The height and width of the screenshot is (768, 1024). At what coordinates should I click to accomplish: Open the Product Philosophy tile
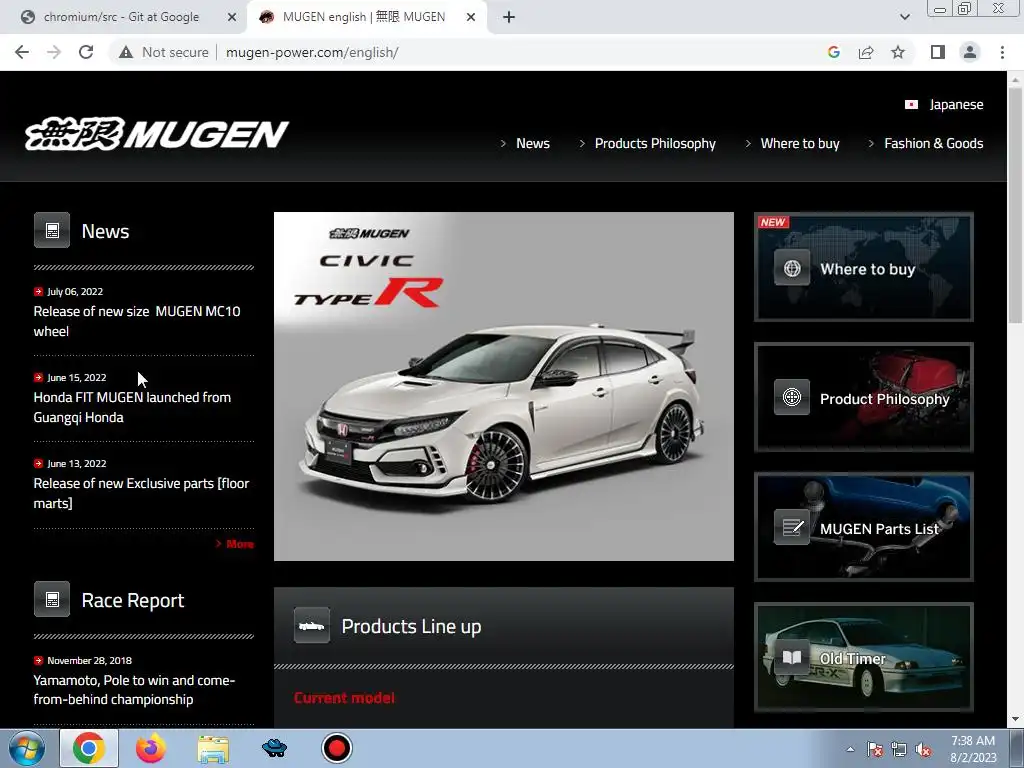pos(864,397)
